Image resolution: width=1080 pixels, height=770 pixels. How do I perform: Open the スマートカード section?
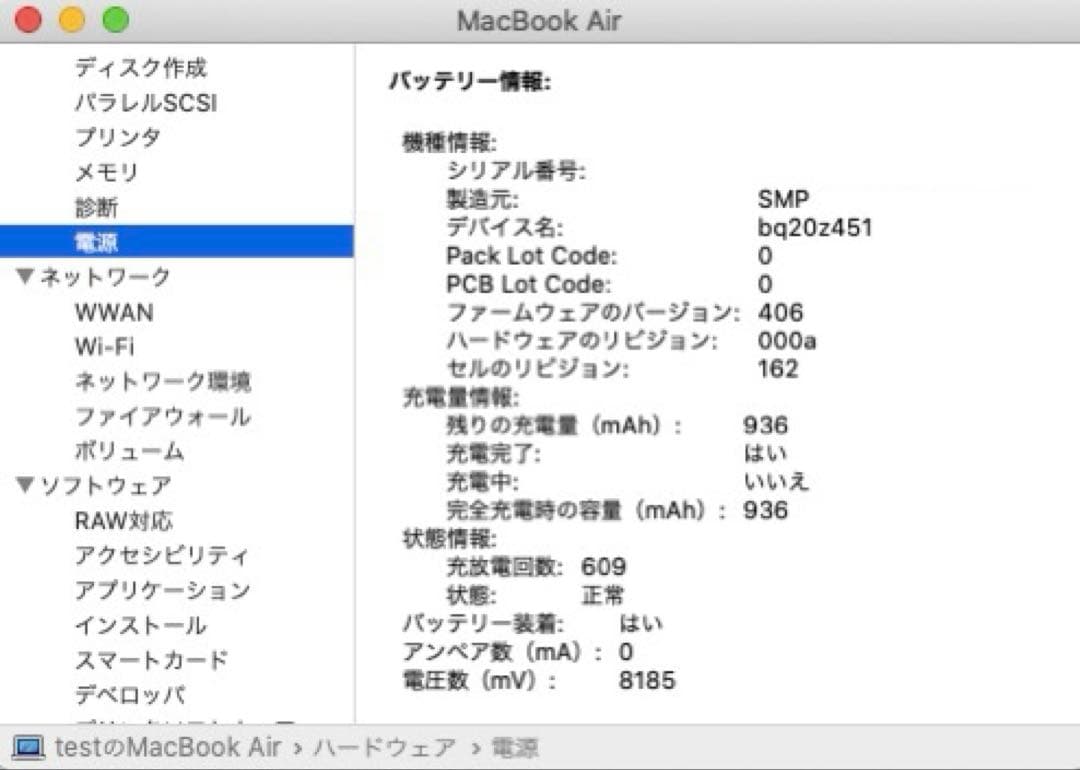point(151,659)
